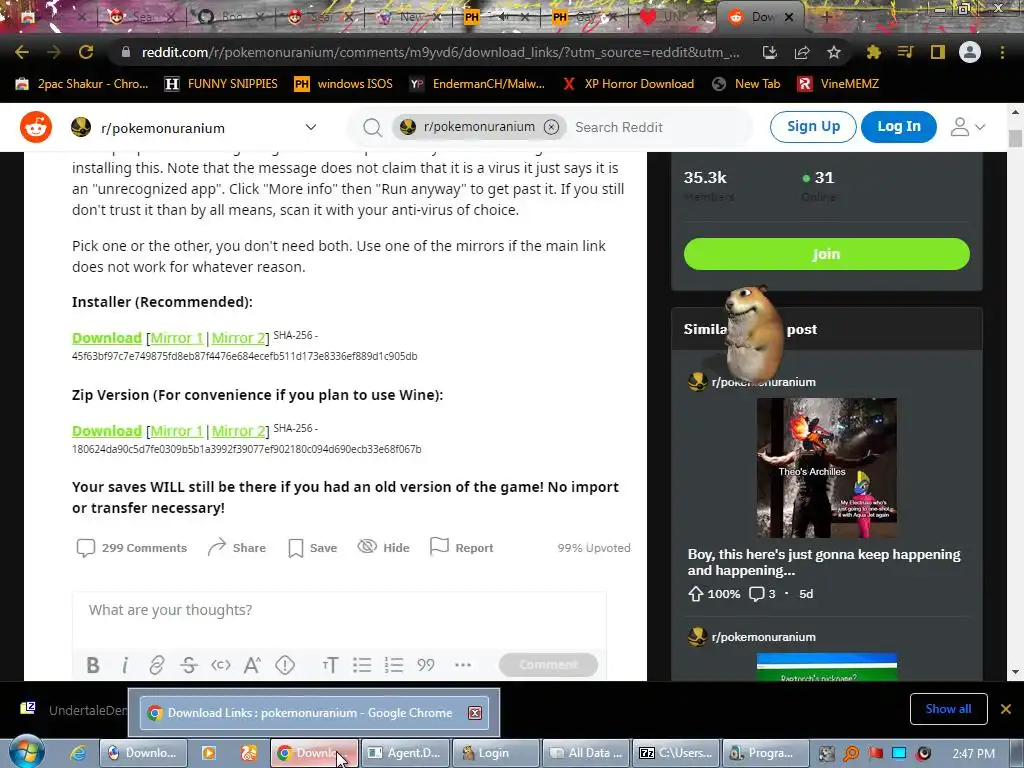
Task: Click the share page icon in address bar
Action: click(x=802, y=52)
